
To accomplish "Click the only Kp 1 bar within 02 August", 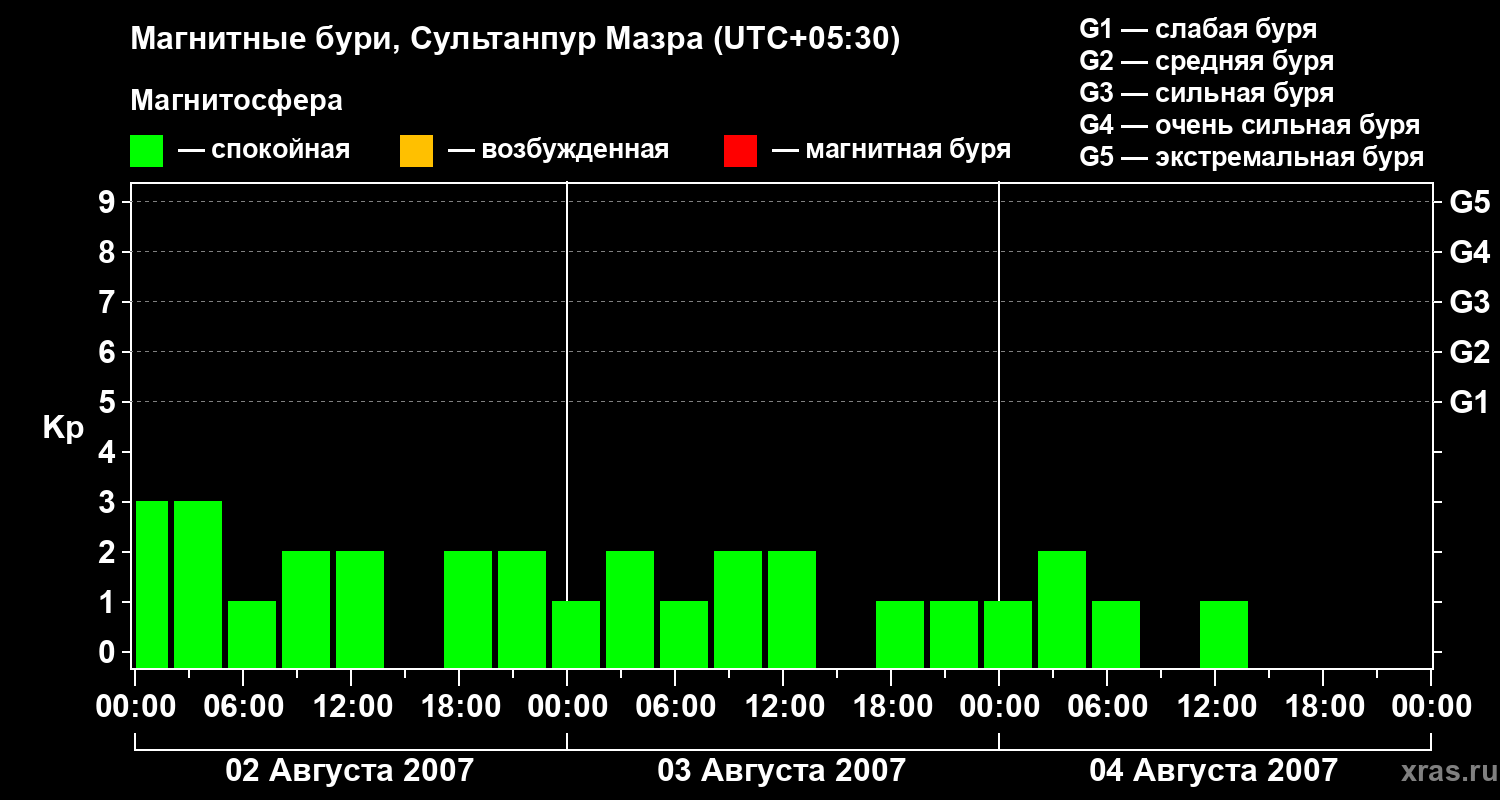I will [252, 634].
